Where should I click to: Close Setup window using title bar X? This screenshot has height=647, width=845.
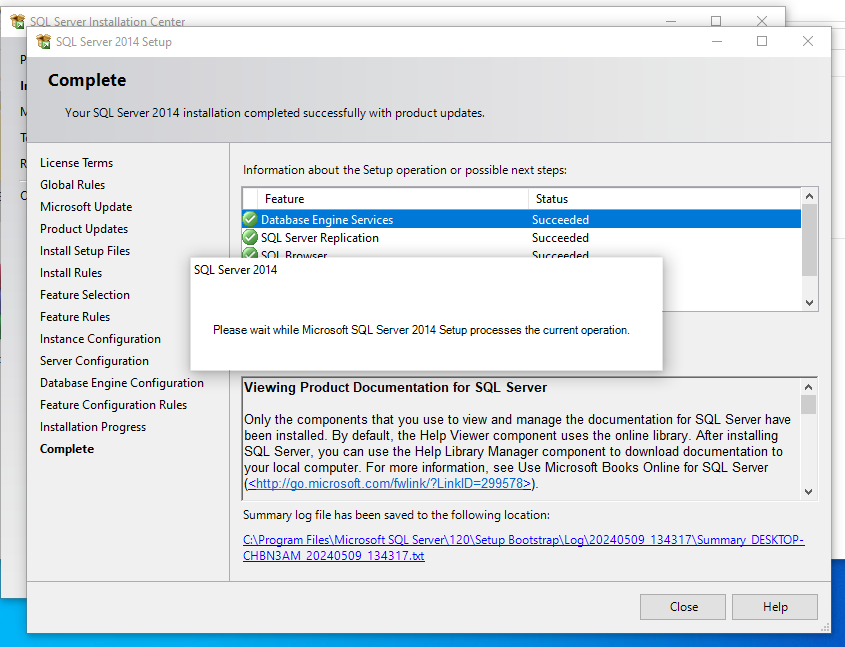pos(808,42)
